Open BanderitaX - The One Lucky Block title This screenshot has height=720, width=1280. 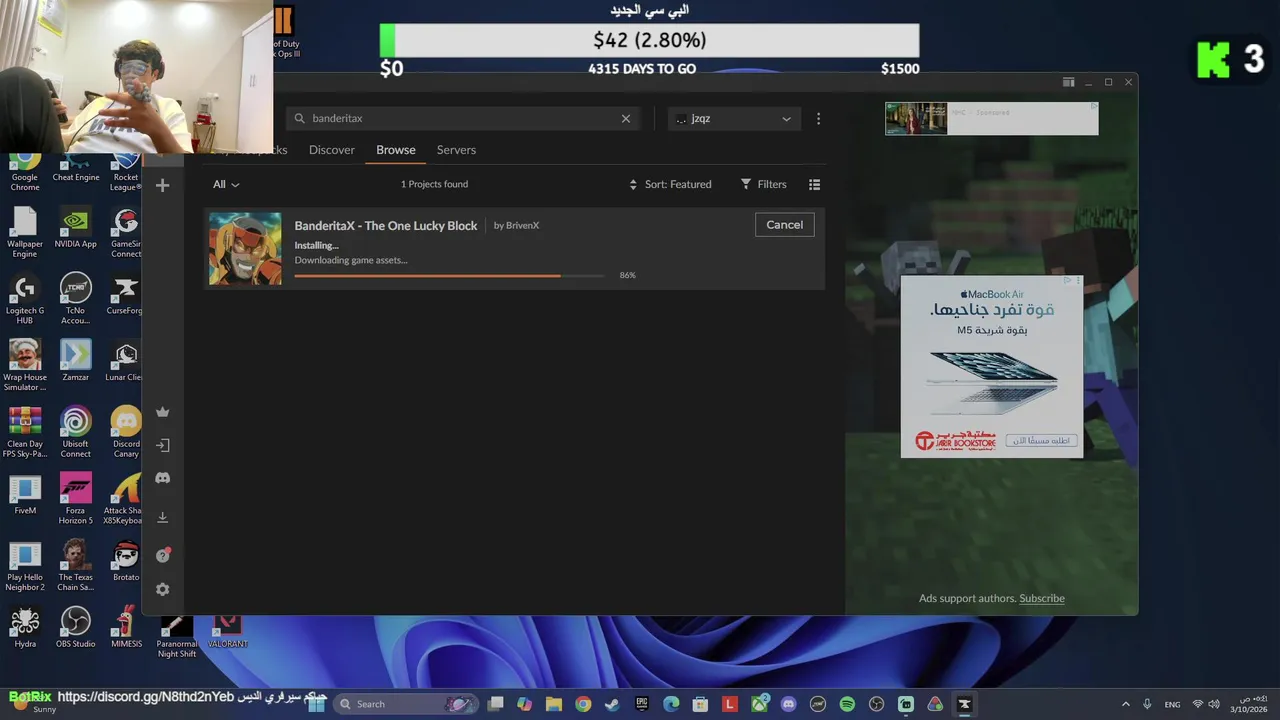(386, 226)
